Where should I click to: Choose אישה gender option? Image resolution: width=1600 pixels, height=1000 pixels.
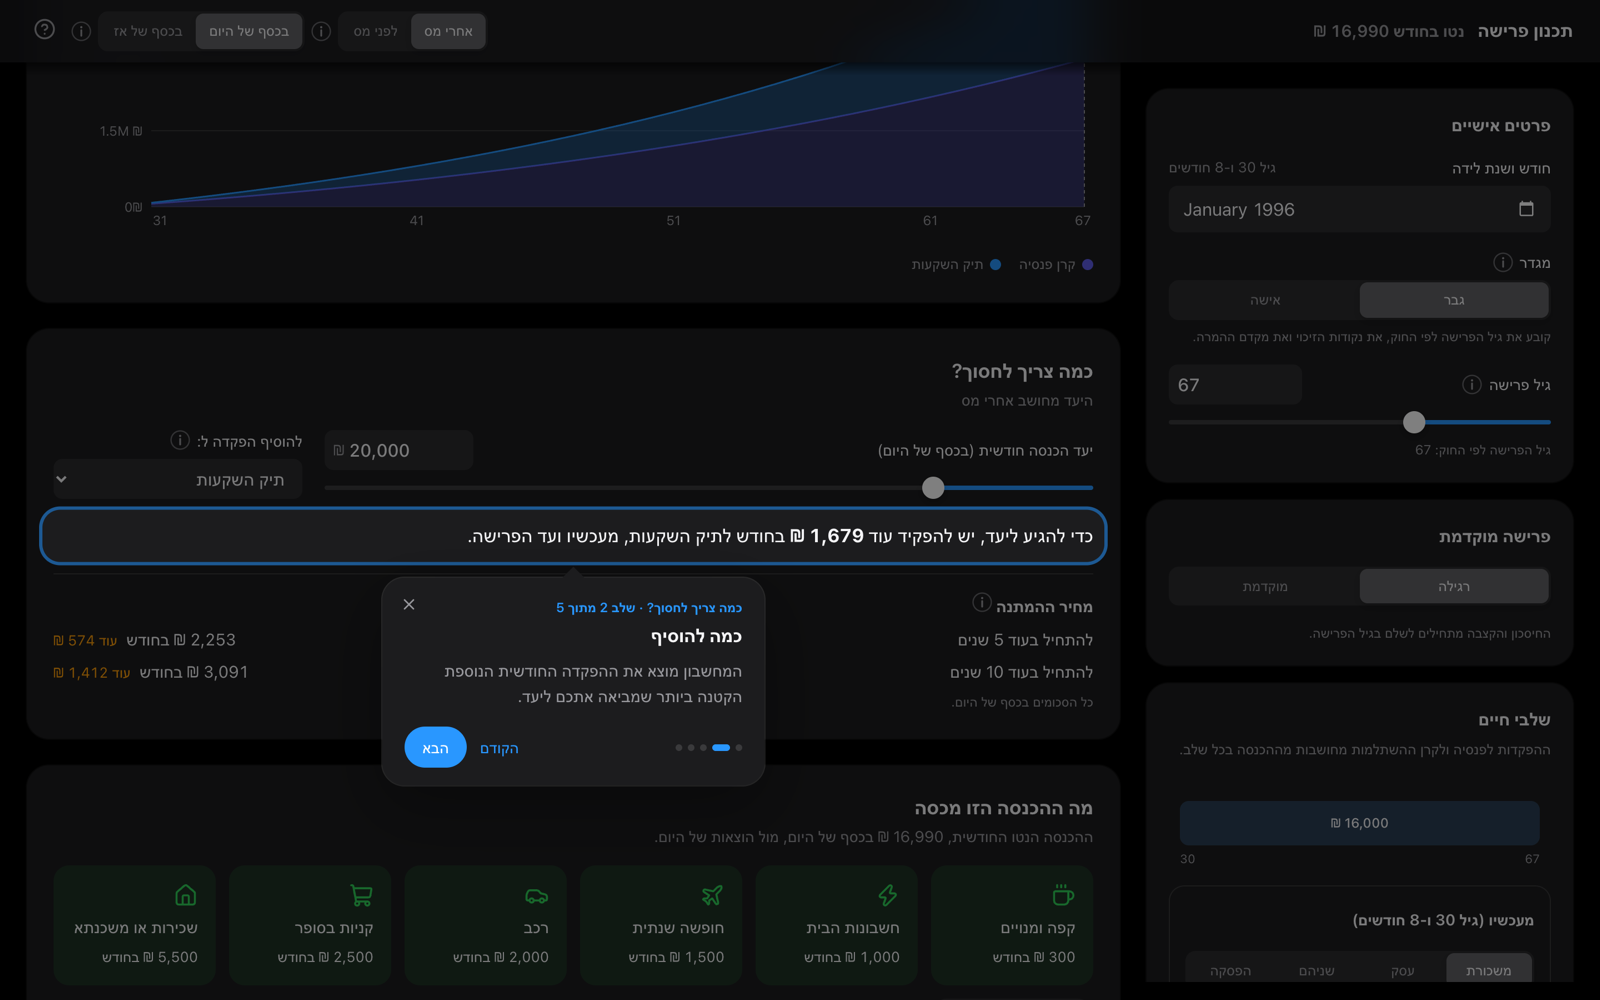point(1265,300)
